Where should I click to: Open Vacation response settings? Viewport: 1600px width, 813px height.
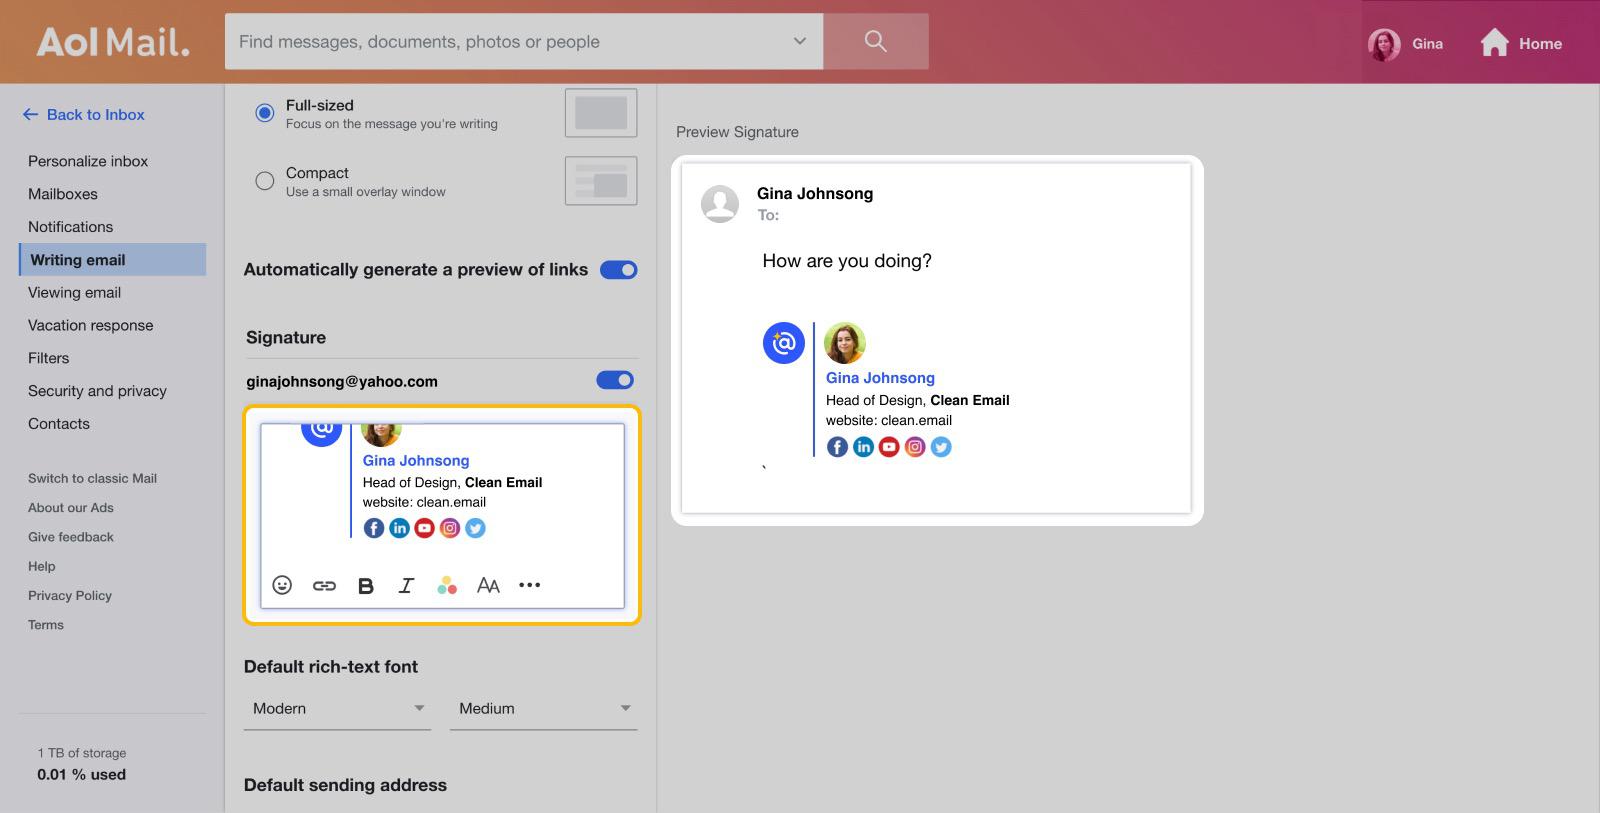(x=90, y=325)
